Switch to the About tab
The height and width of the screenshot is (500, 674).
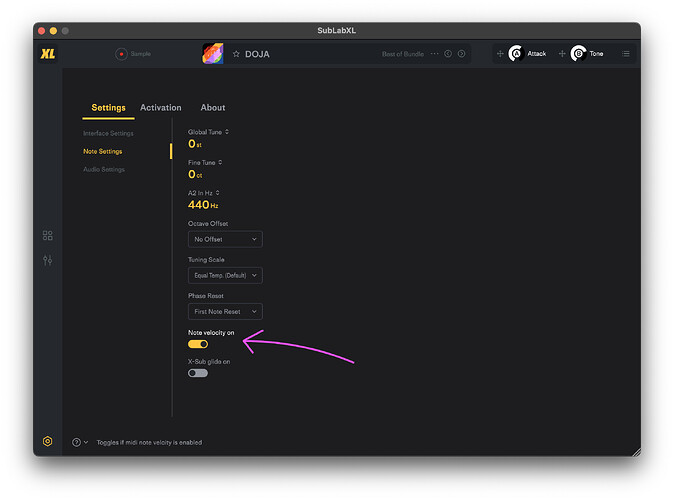213,107
